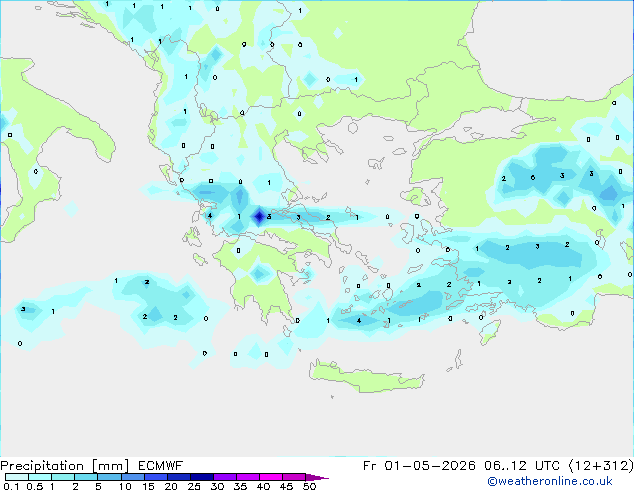Pick the legend swatch between 10 and 15

[x=132, y=477]
